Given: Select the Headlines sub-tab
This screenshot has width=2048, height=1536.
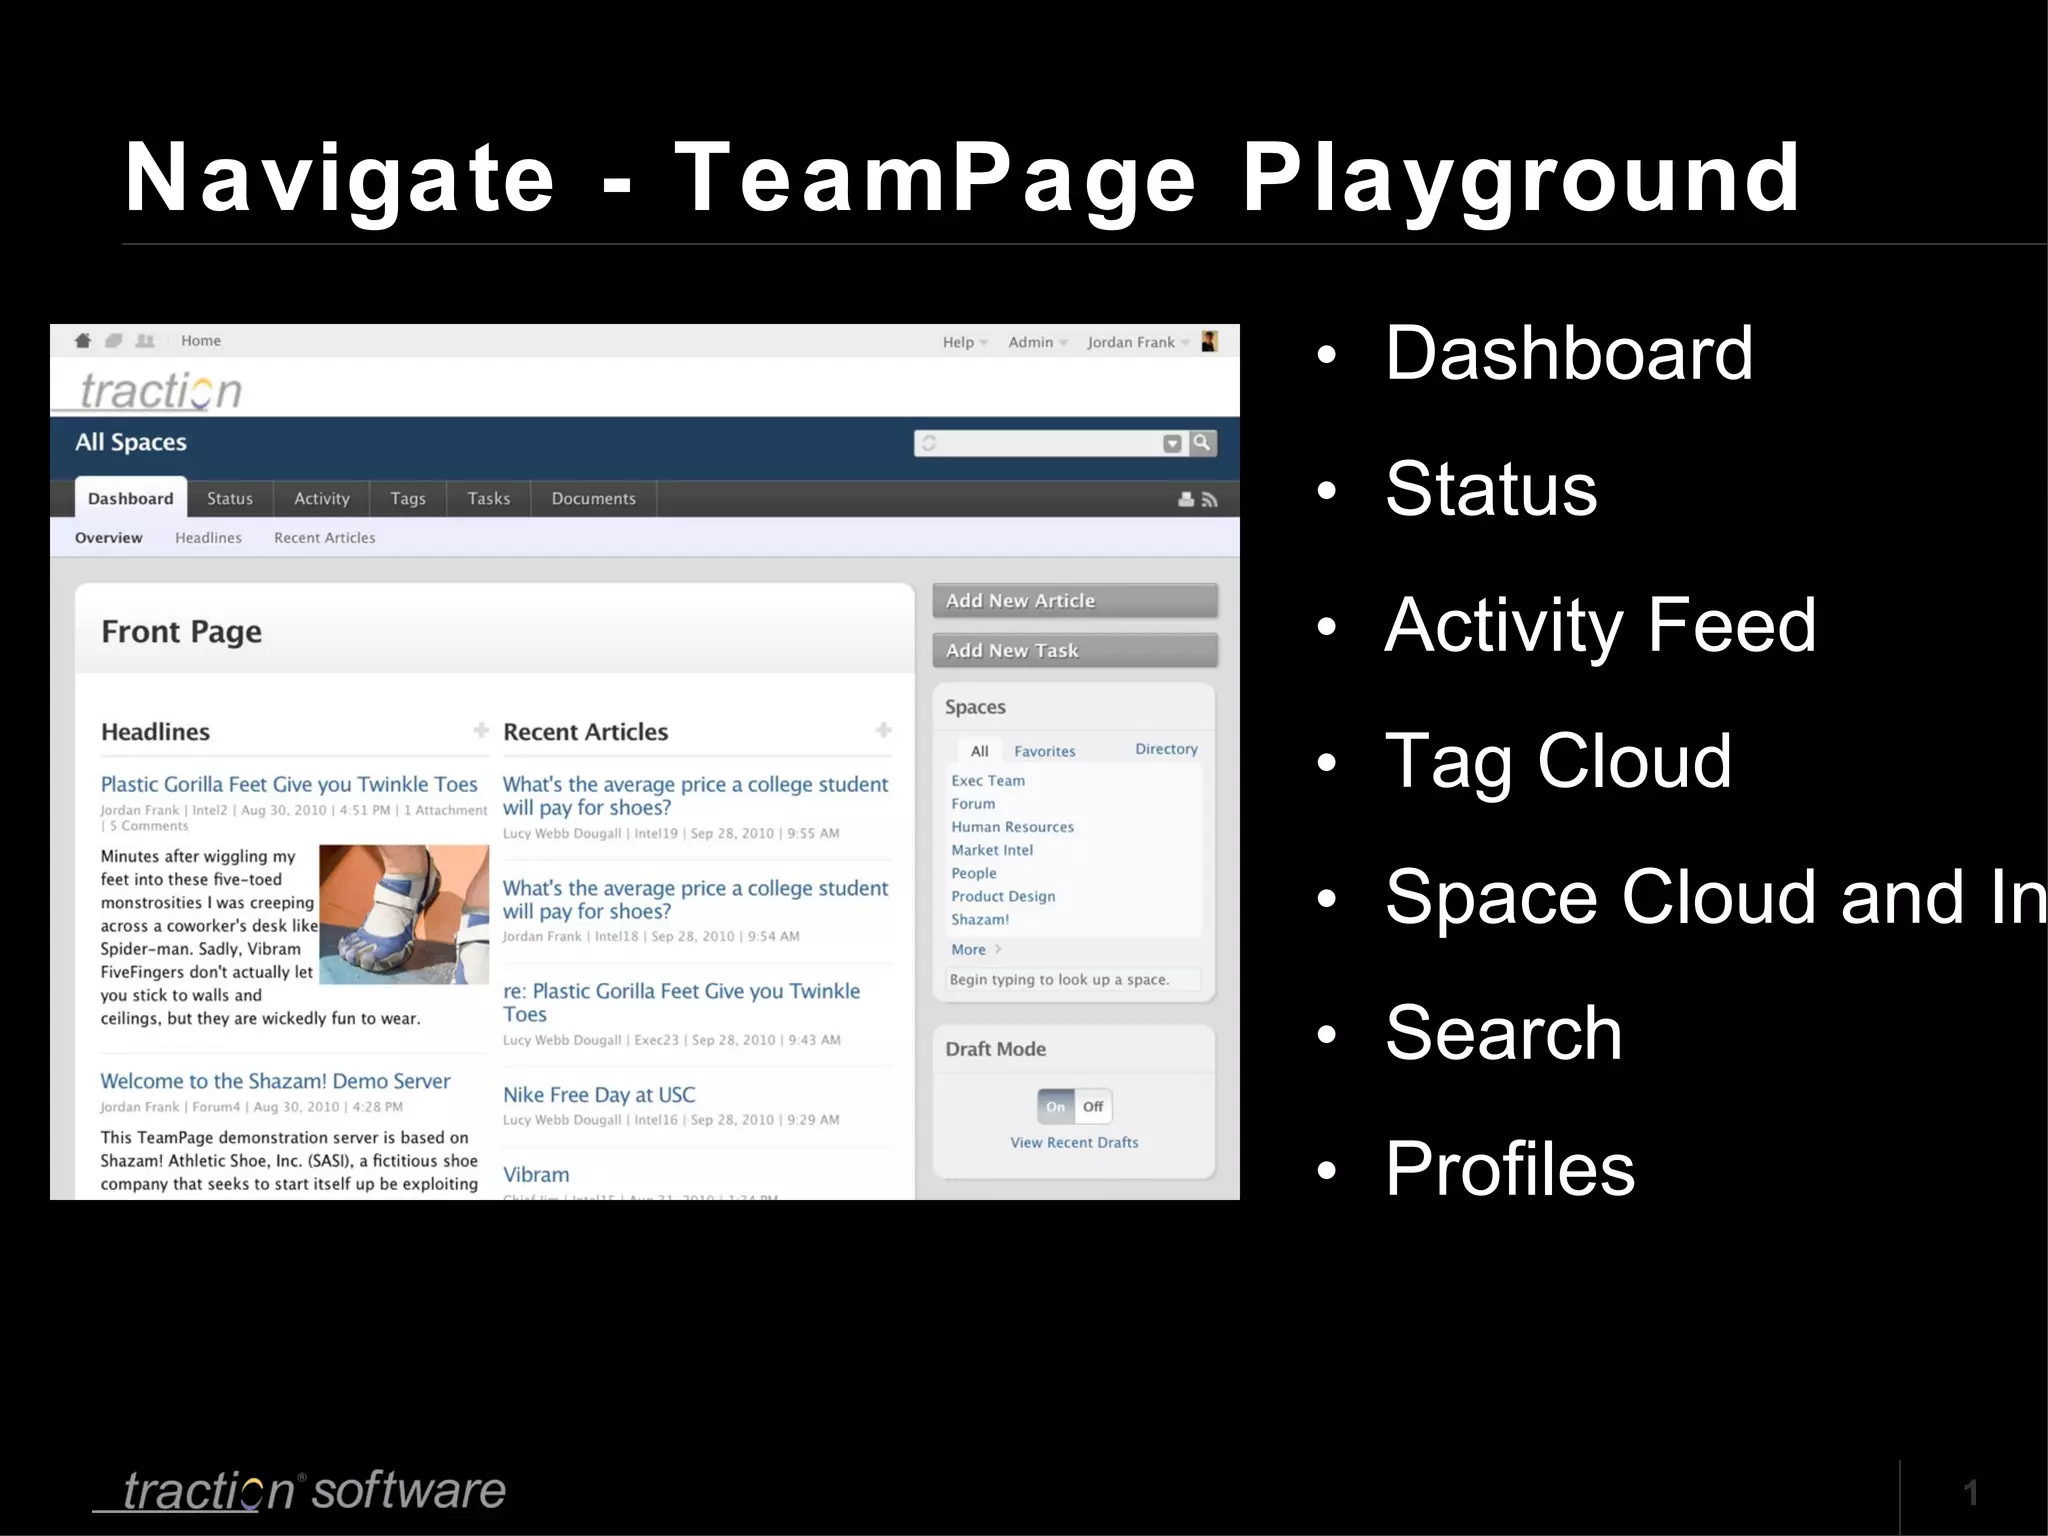Looking at the screenshot, I should [x=208, y=538].
